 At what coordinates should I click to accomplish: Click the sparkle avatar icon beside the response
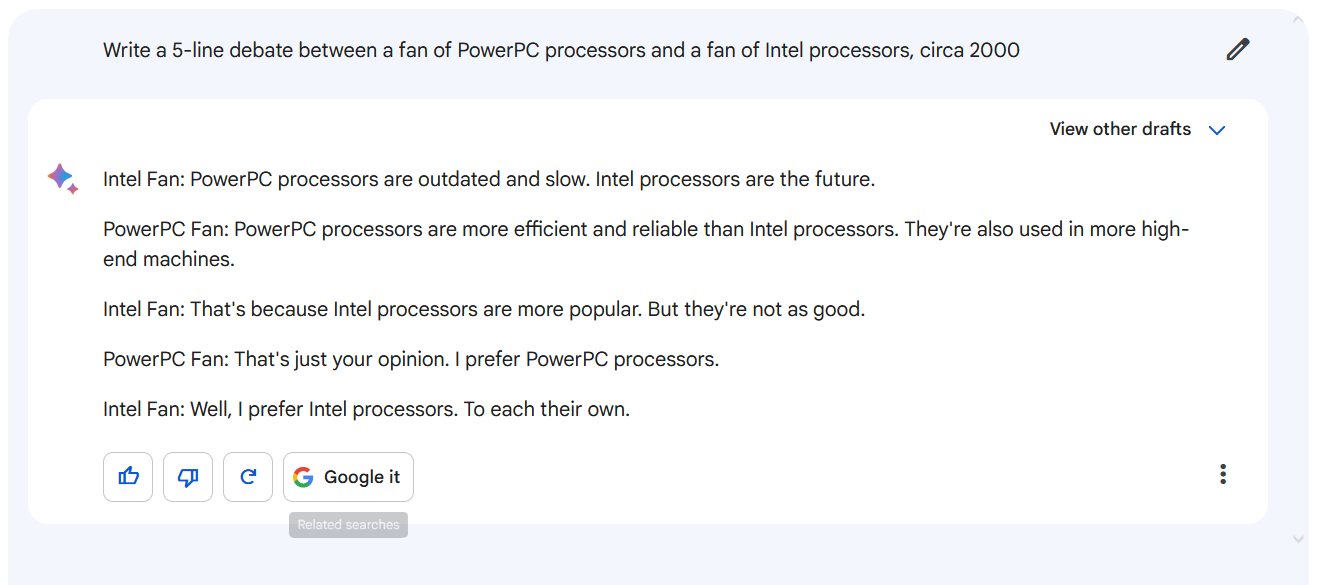[x=62, y=178]
